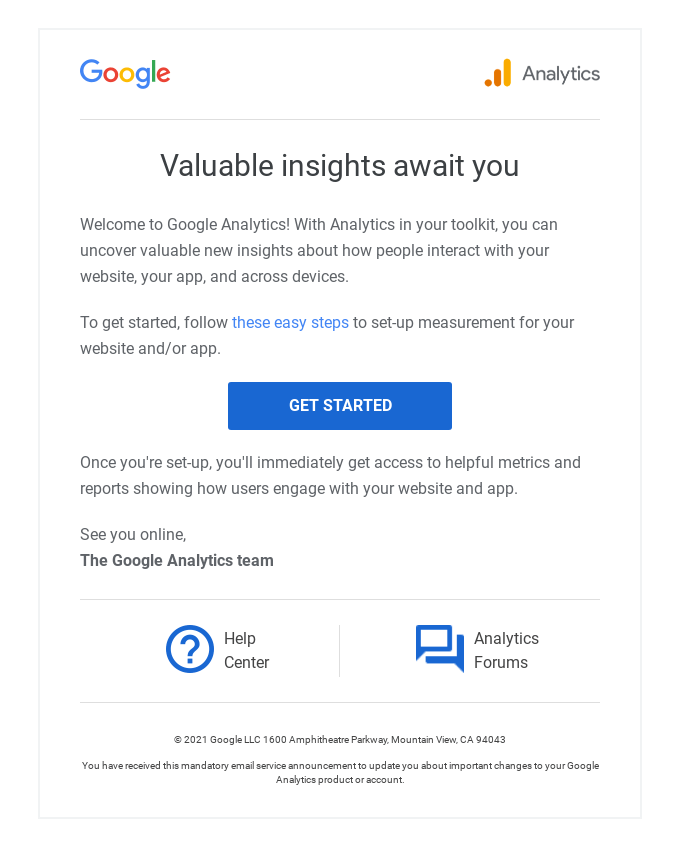This screenshot has height=847, width=680.
Task: Click the welcome paragraph about uncovering insights
Action: pyautogui.click(x=330, y=250)
